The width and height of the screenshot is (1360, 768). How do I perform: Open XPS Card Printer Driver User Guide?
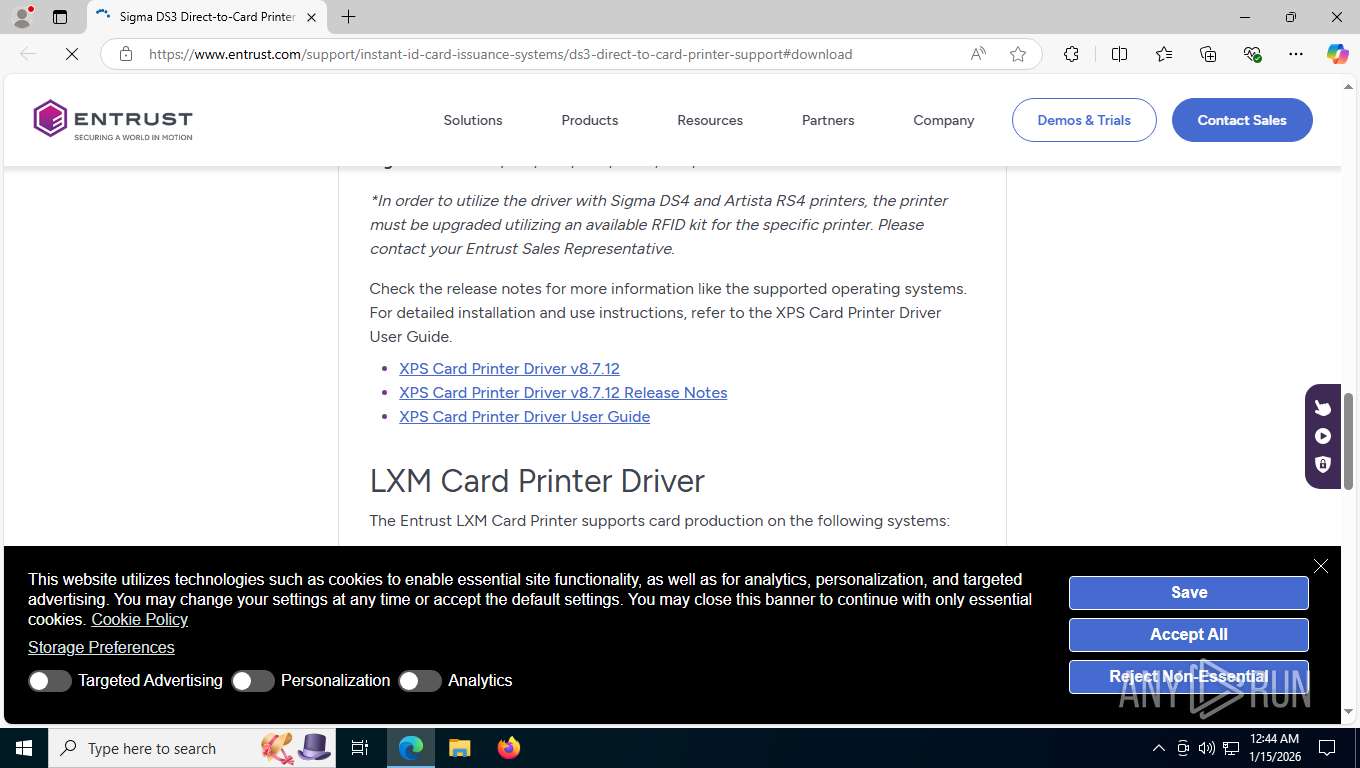524,416
